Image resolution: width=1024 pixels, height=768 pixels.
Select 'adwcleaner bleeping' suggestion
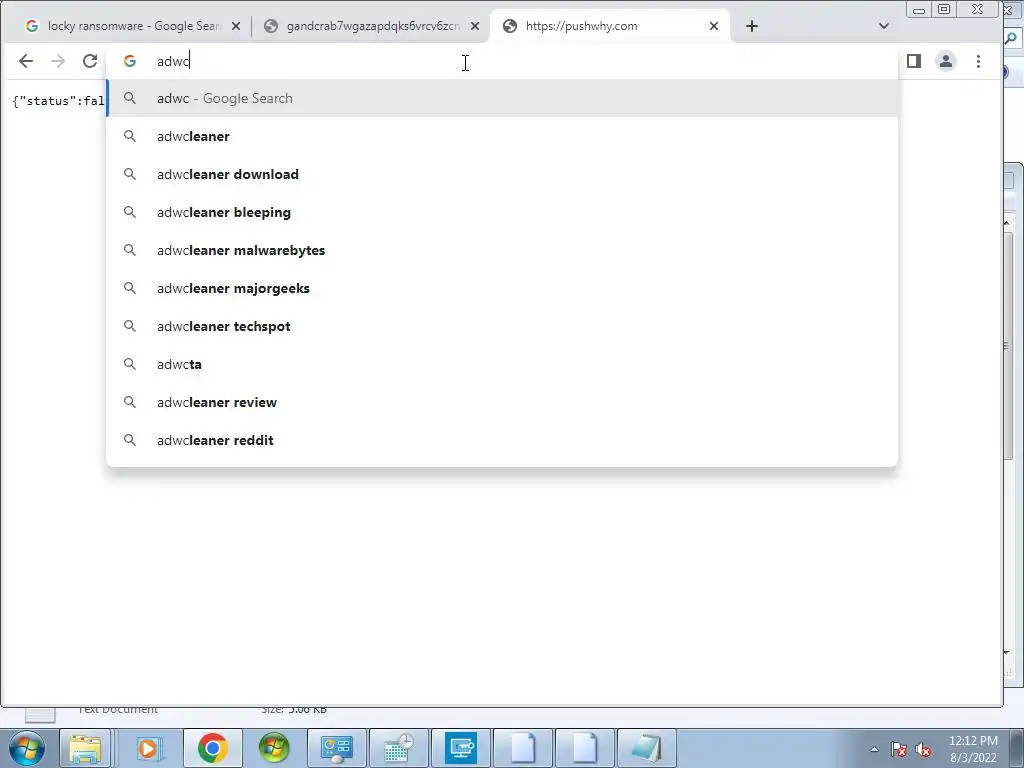coord(502,212)
